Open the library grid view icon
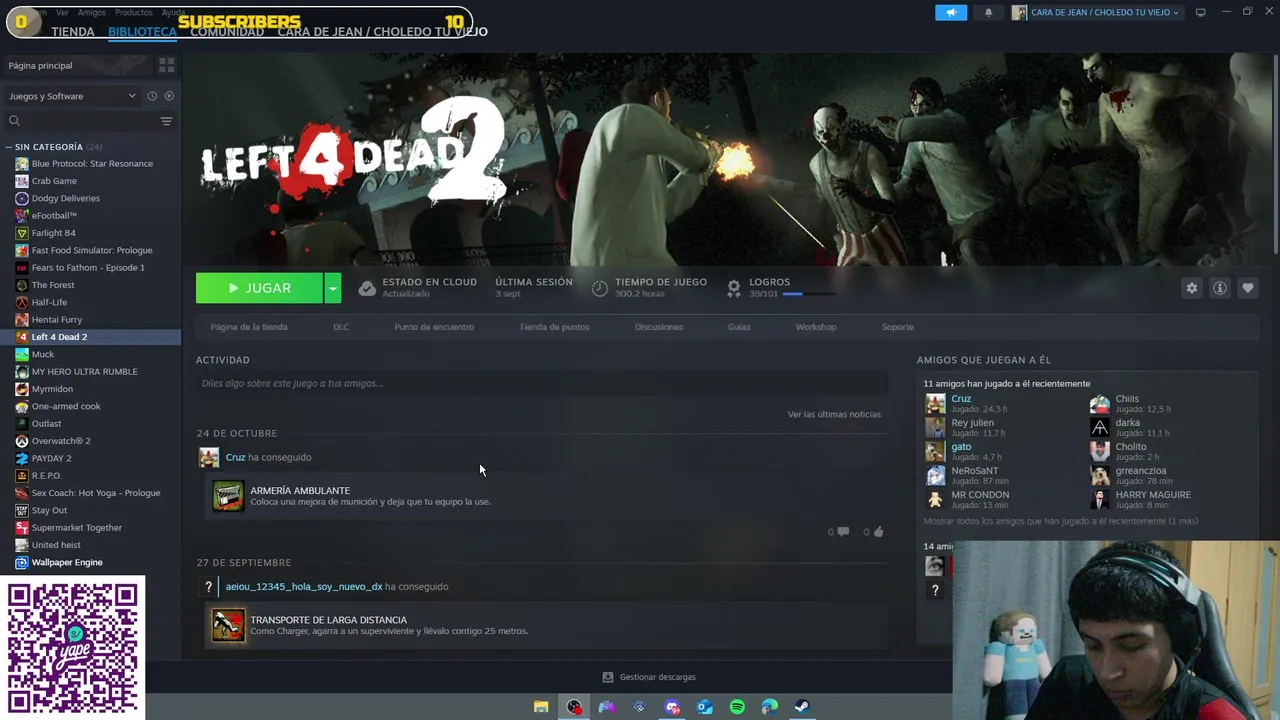 click(x=167, y=65)
